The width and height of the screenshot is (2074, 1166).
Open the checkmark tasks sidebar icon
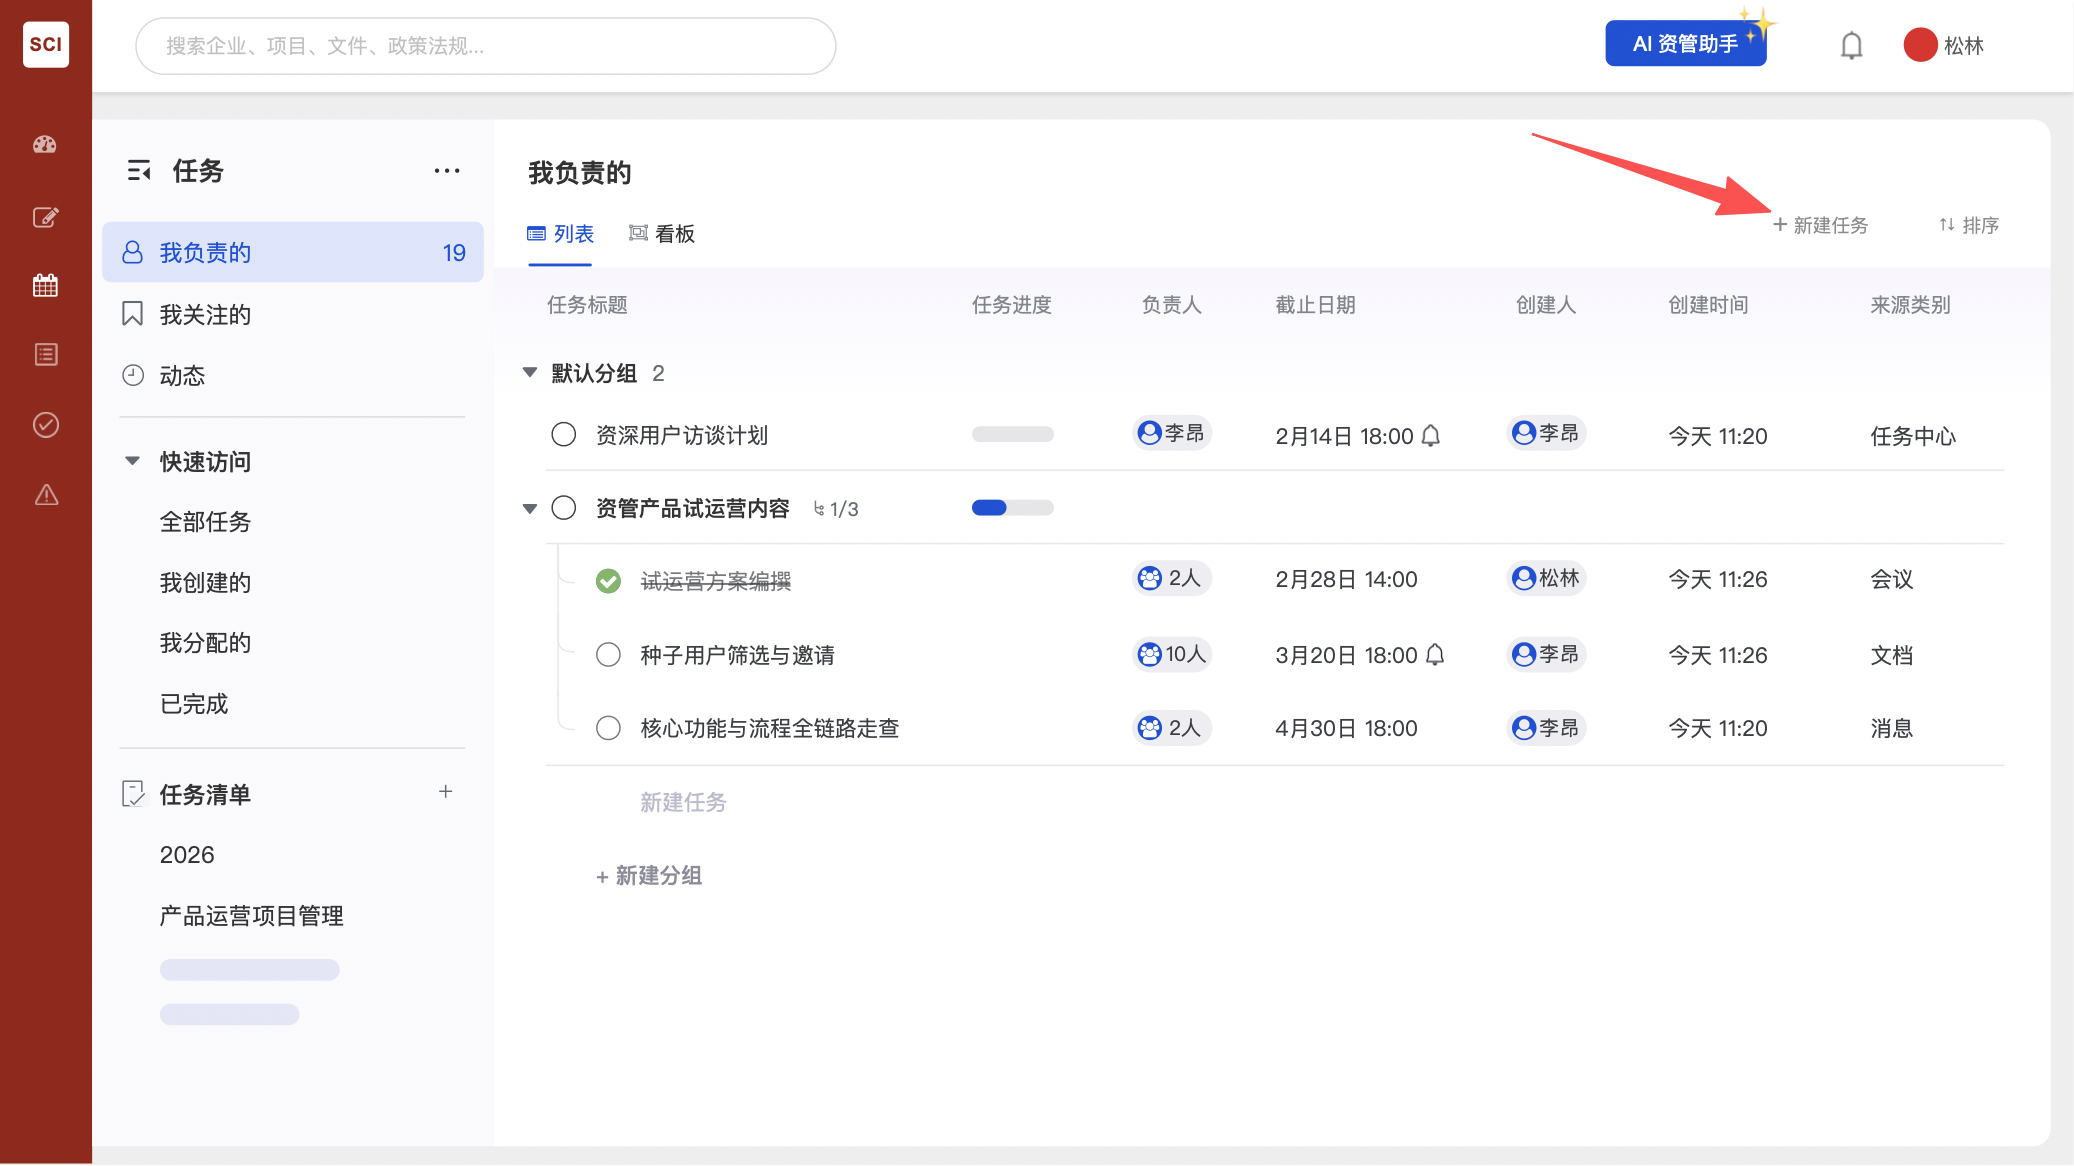(45, 425)
